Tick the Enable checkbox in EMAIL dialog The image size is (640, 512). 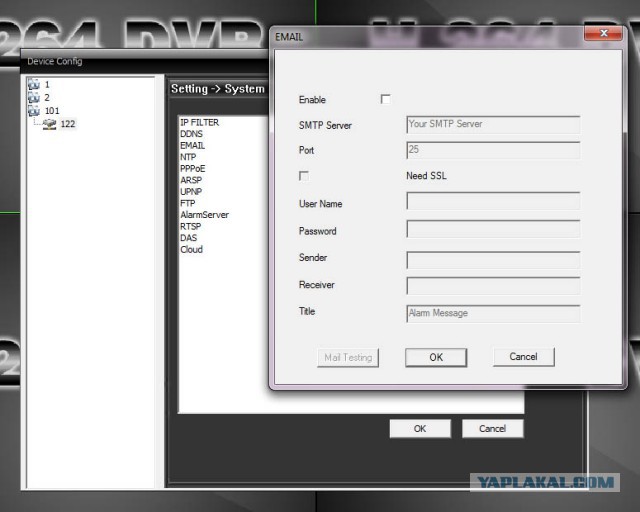click(x=385, y=99)
